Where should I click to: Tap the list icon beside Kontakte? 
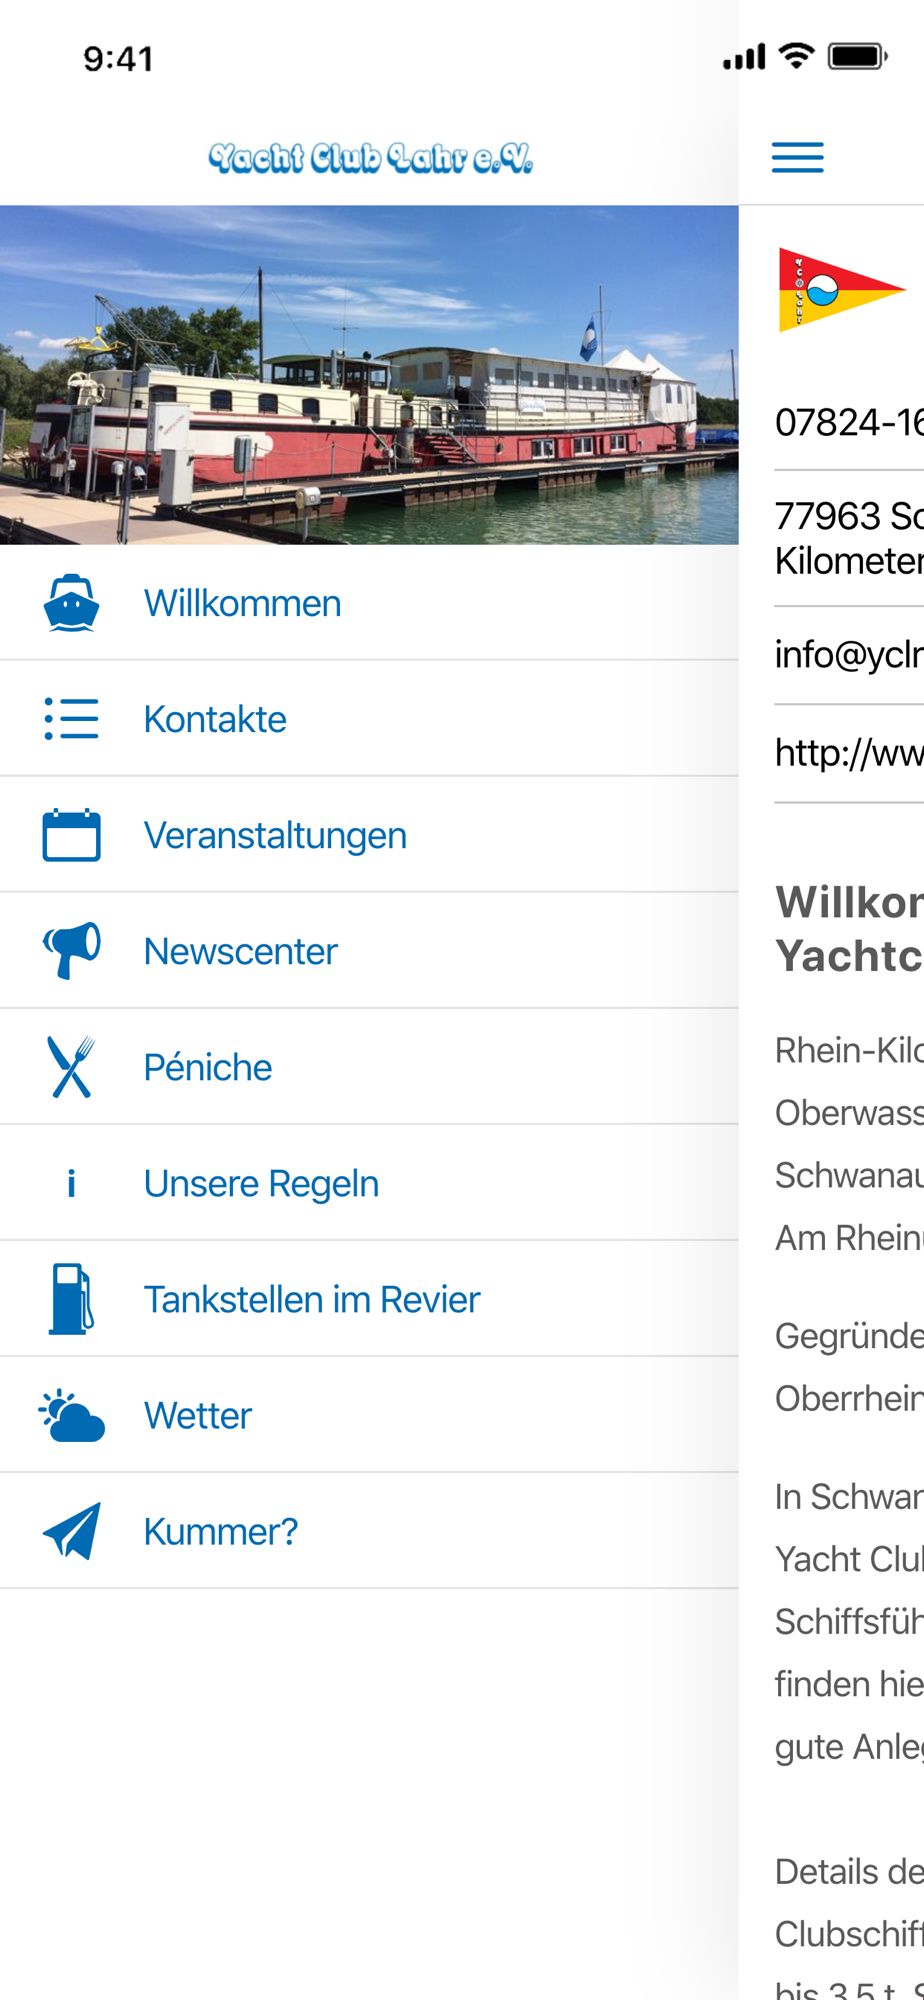tap(71, 719)
